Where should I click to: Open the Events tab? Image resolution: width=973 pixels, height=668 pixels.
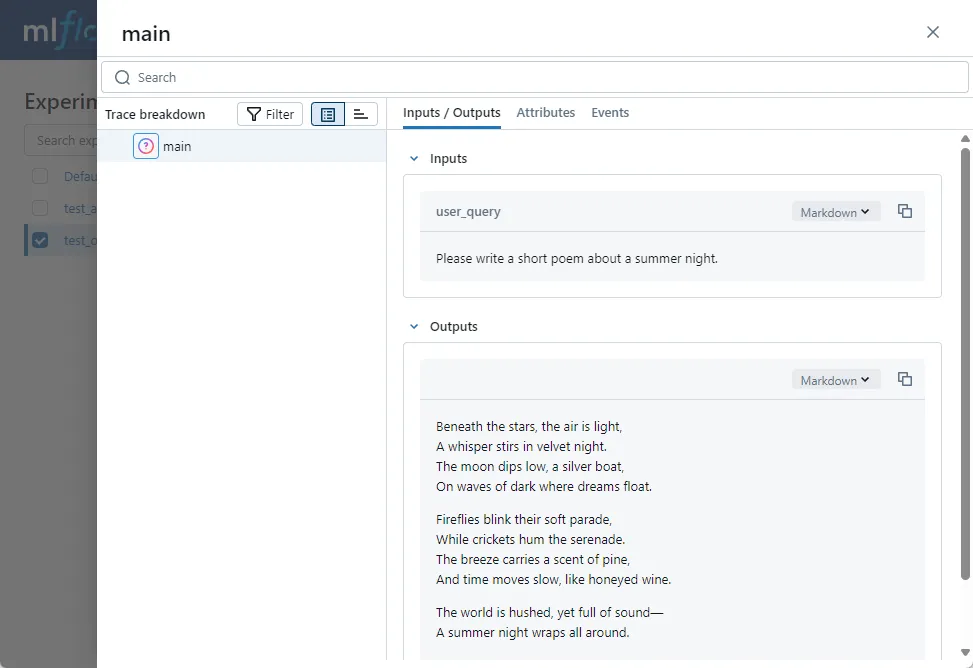click(x=610, y=113)
